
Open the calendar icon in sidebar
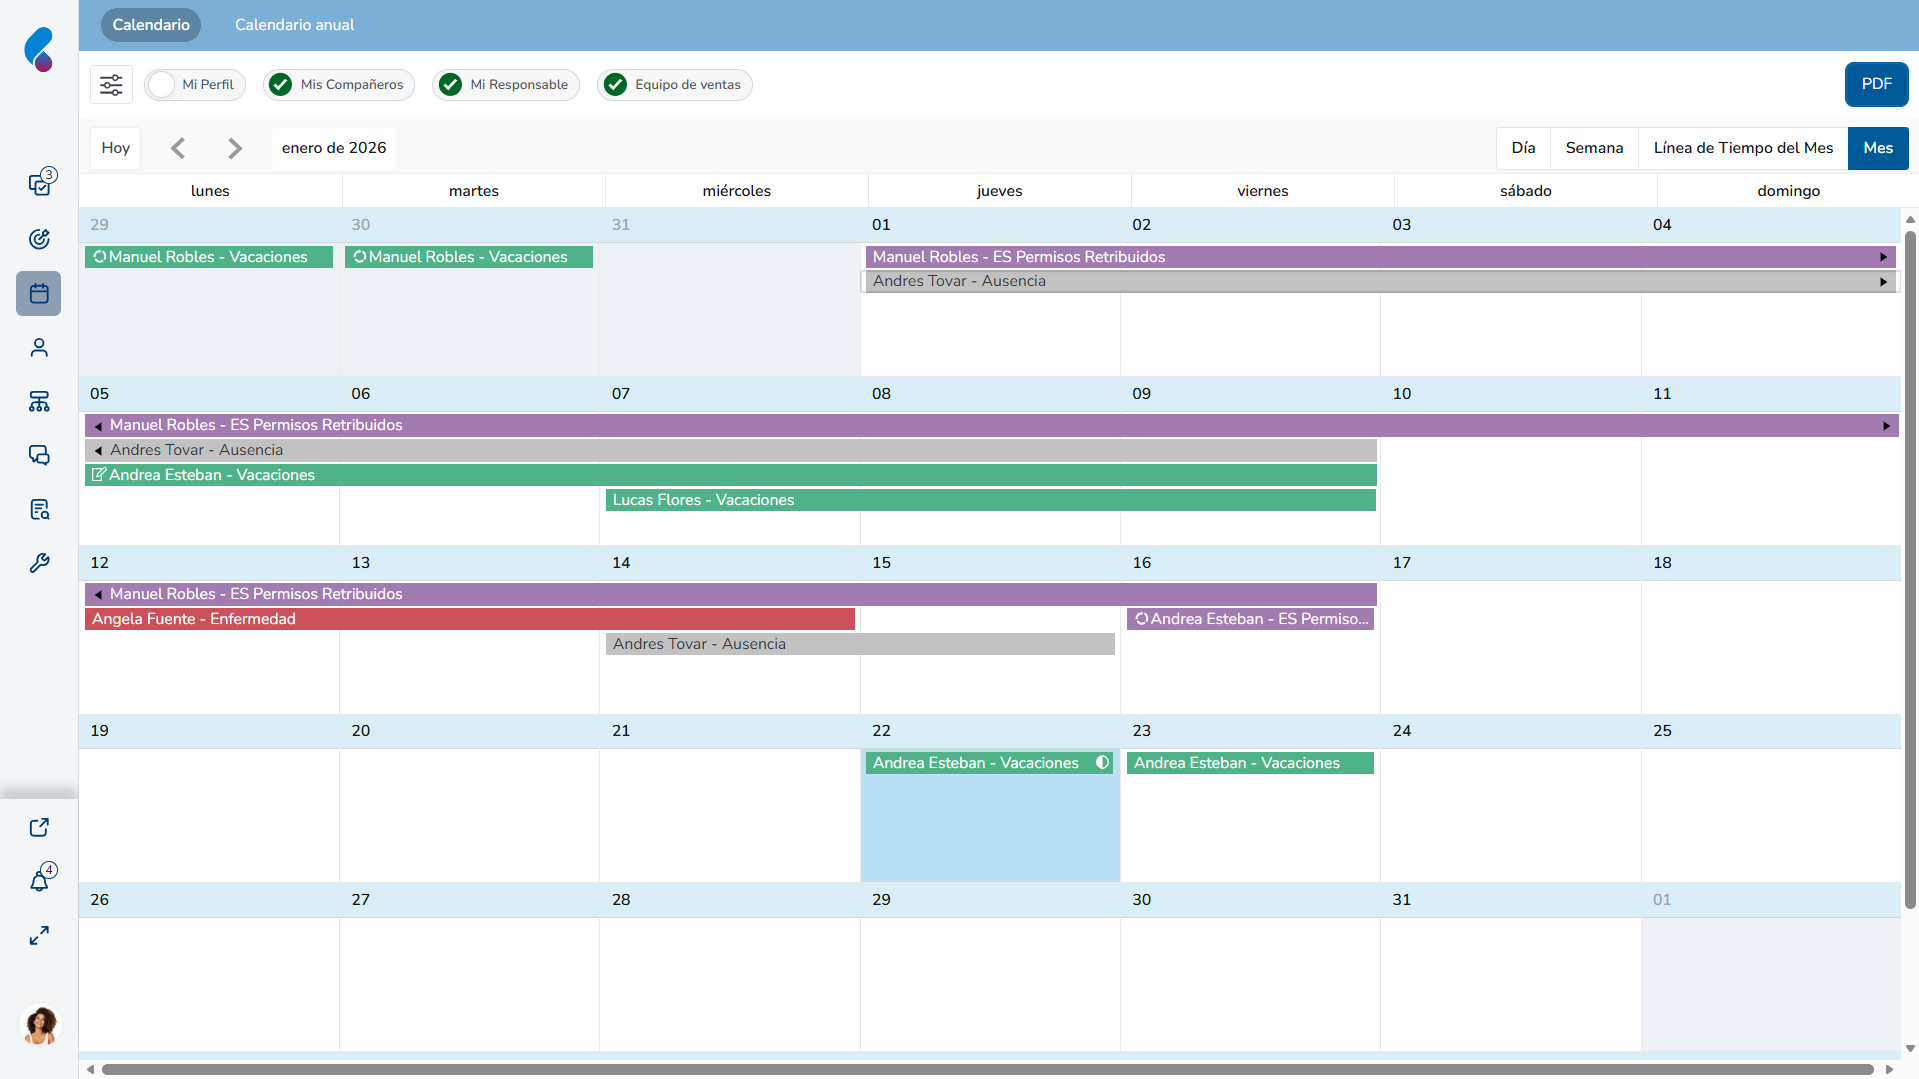39,294
